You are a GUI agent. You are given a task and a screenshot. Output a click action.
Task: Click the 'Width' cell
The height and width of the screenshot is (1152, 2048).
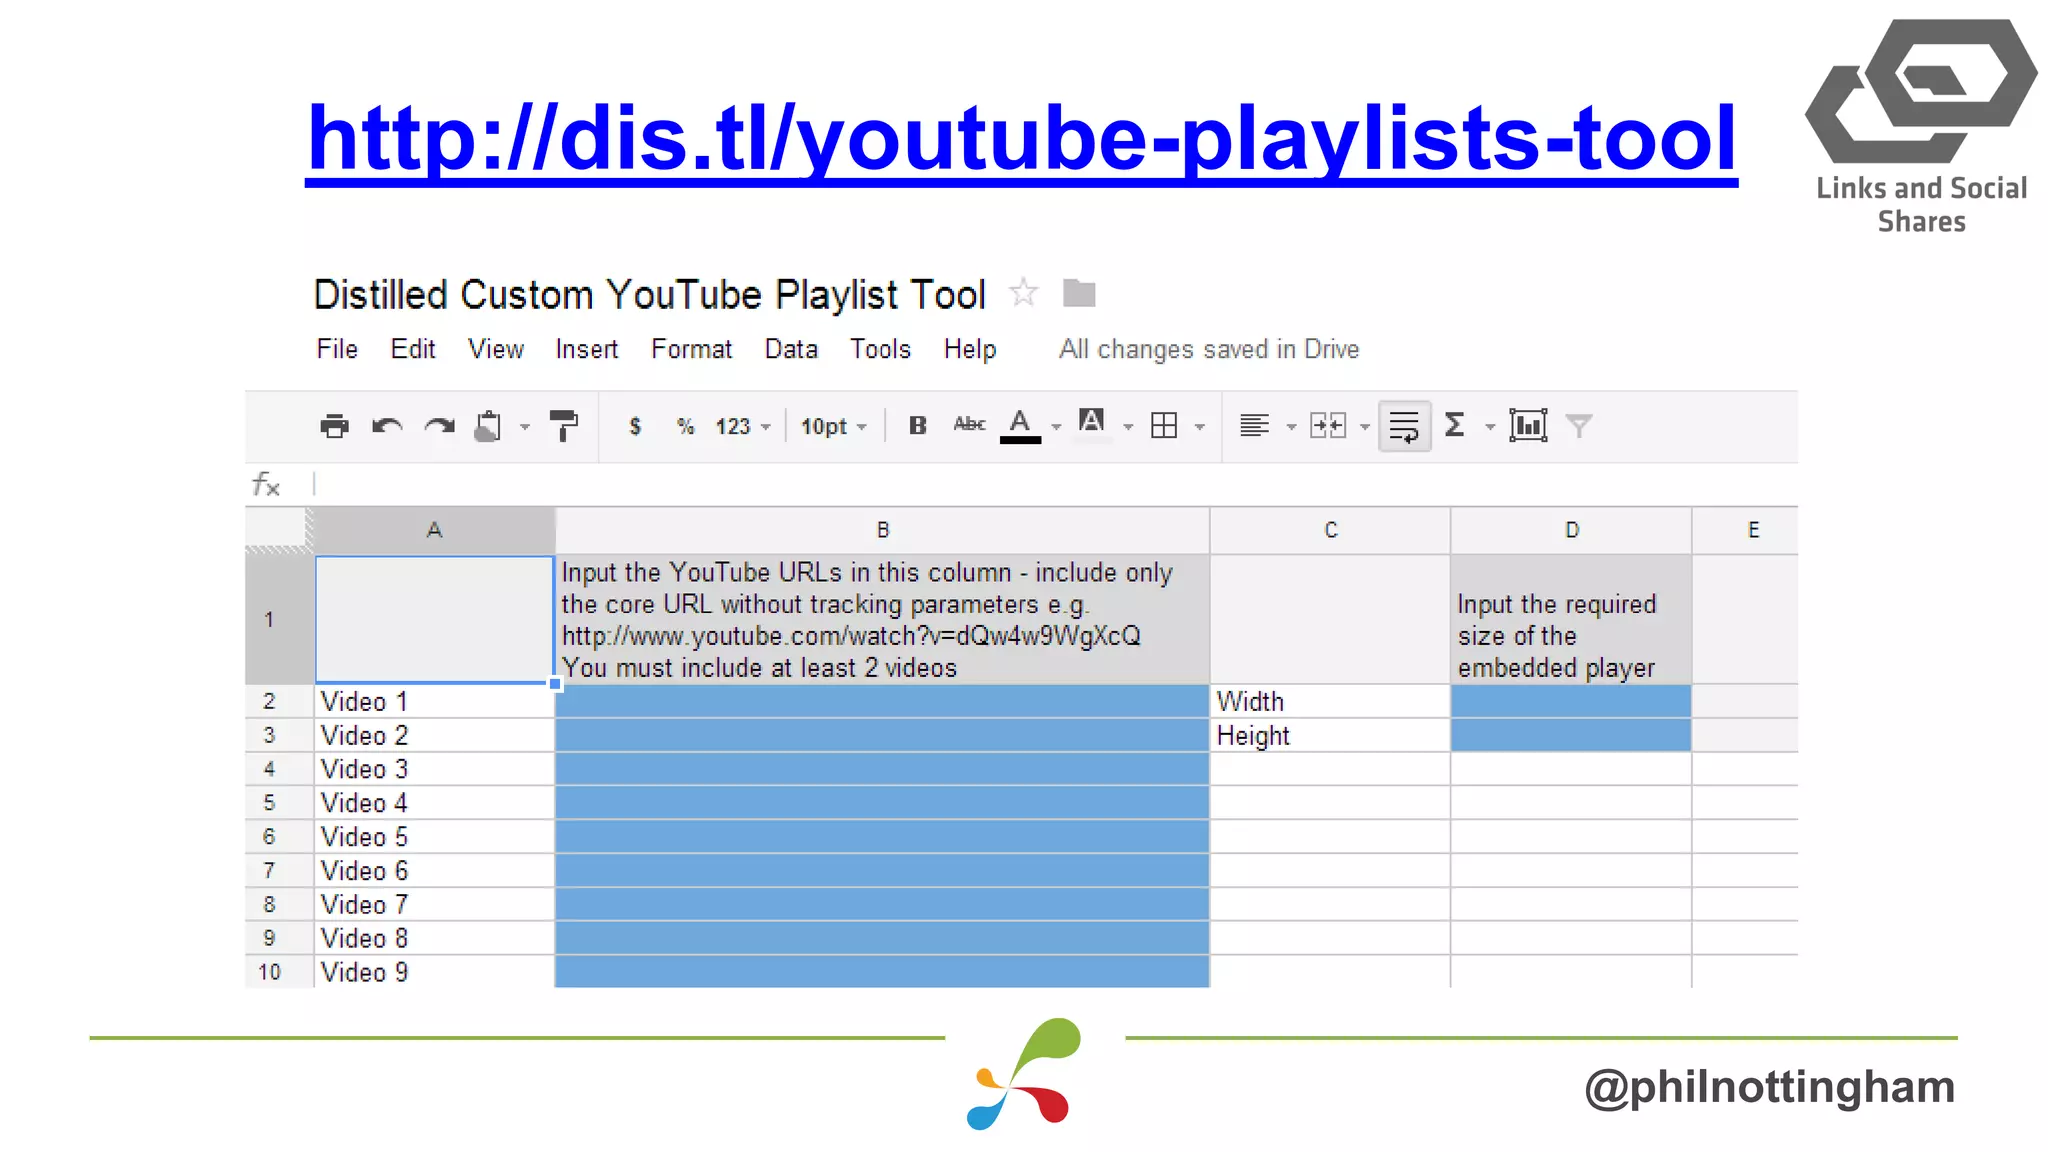pyautogui.click(x=1330, y=702)
